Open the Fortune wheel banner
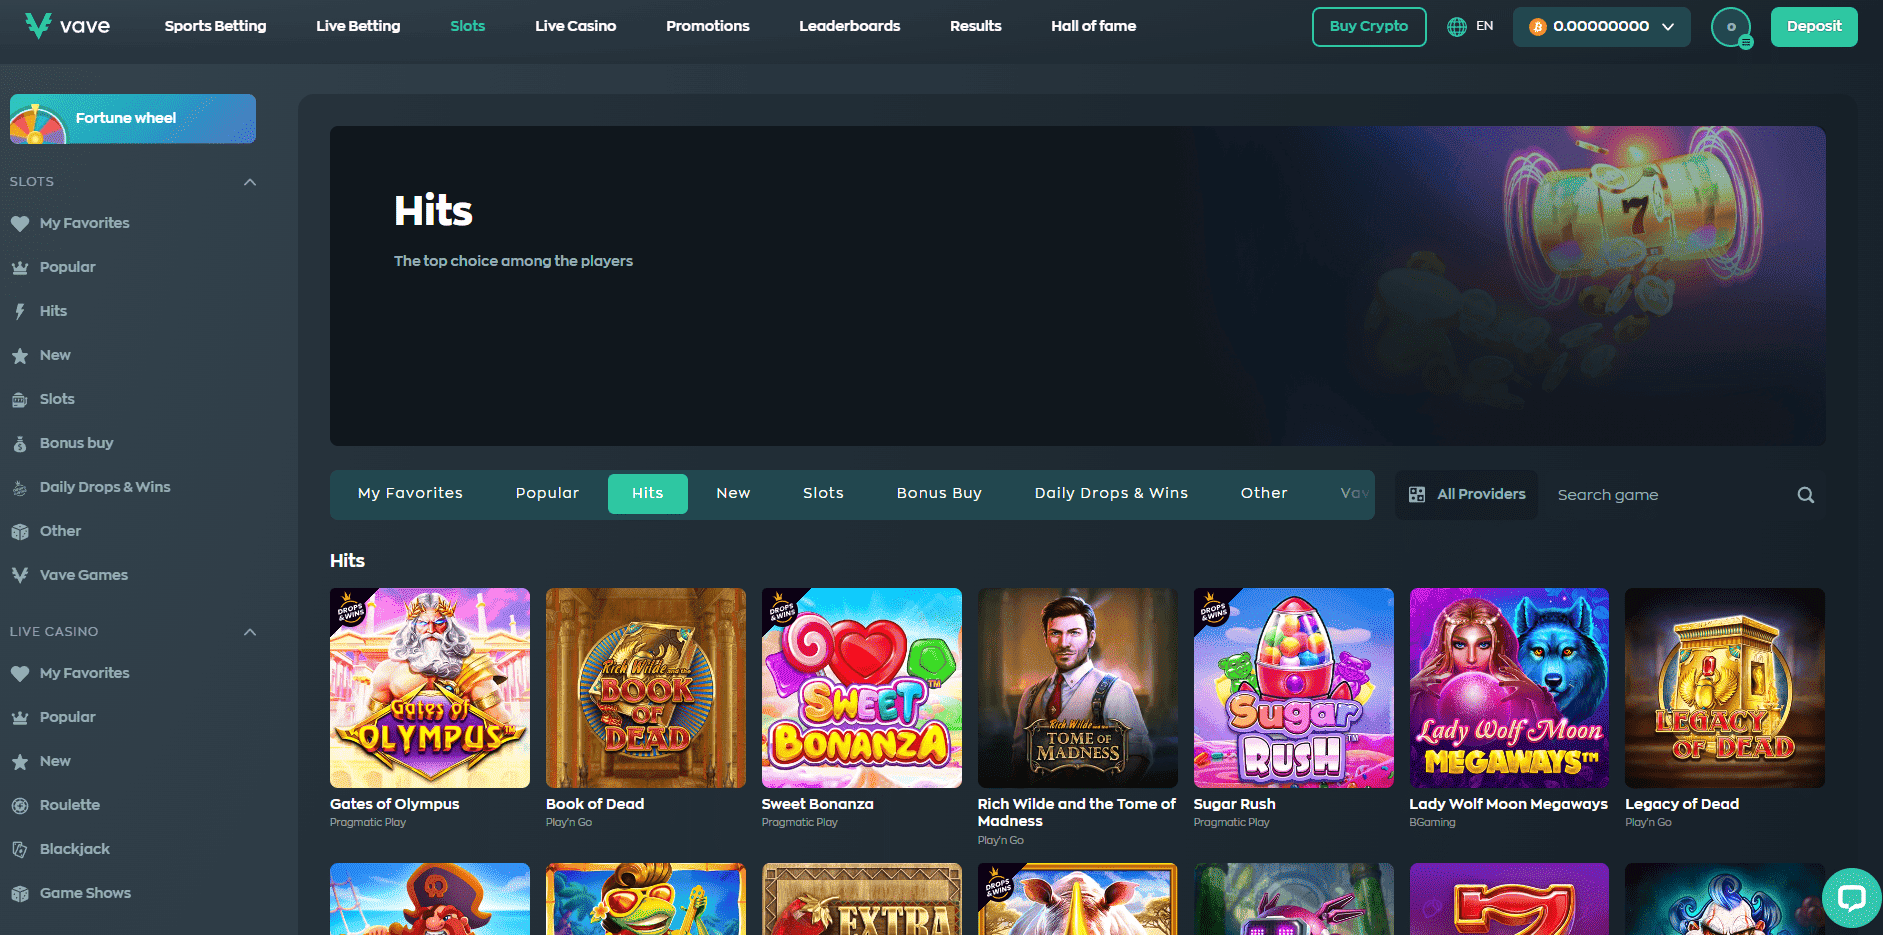This screenshot has width=1883, height=935. [x=133, y=119]
